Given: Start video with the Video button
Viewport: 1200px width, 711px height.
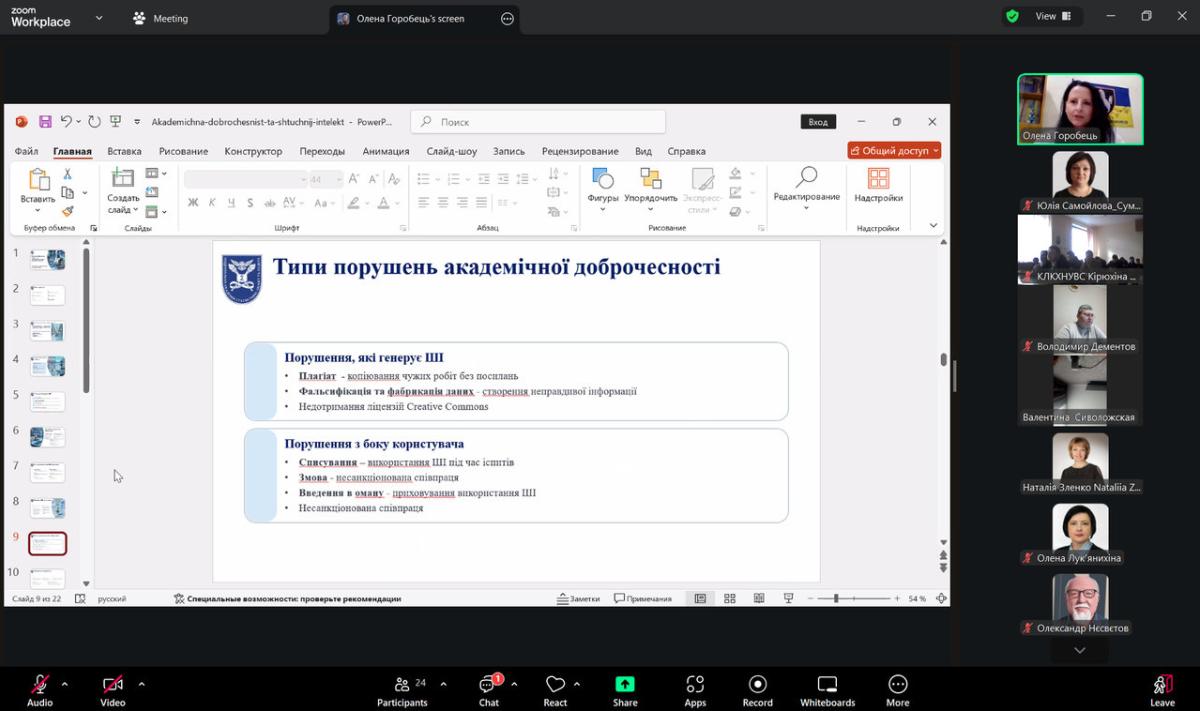Looking at the screenshot, I should pyautogui.click(x=113, y=685).
